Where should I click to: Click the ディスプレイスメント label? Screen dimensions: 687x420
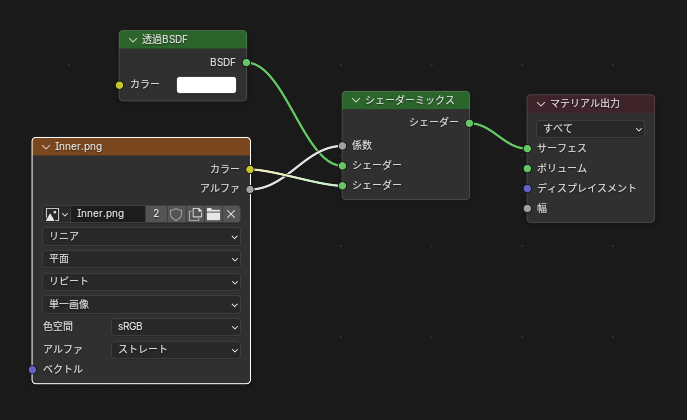tap(587, 188)
